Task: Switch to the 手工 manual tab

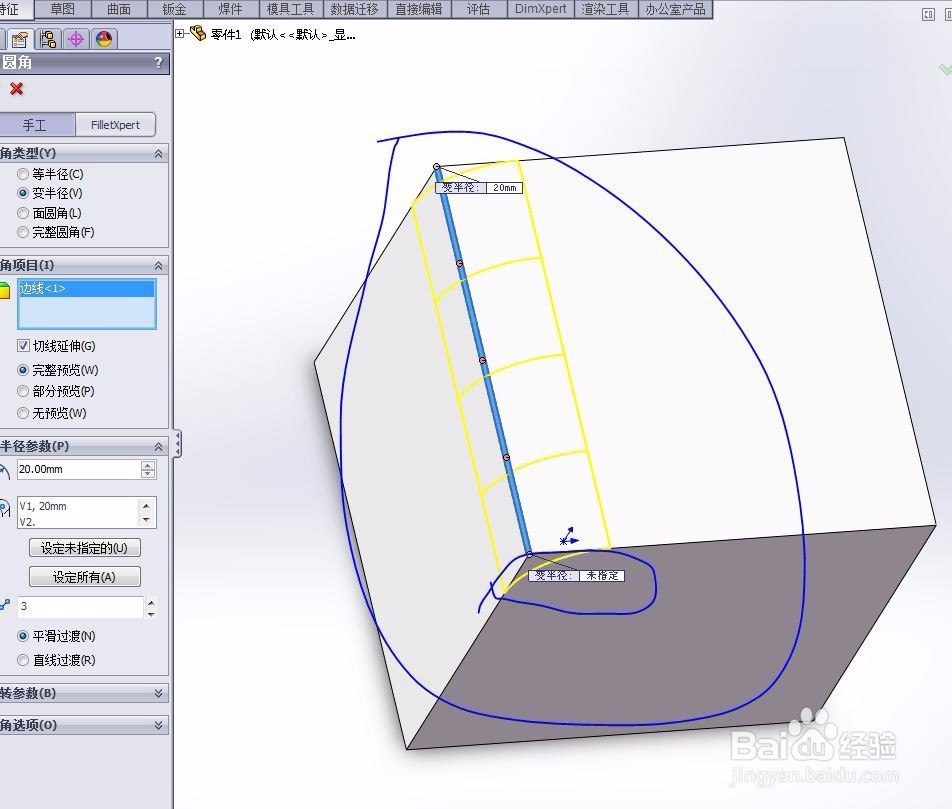Action: [38, 125]
